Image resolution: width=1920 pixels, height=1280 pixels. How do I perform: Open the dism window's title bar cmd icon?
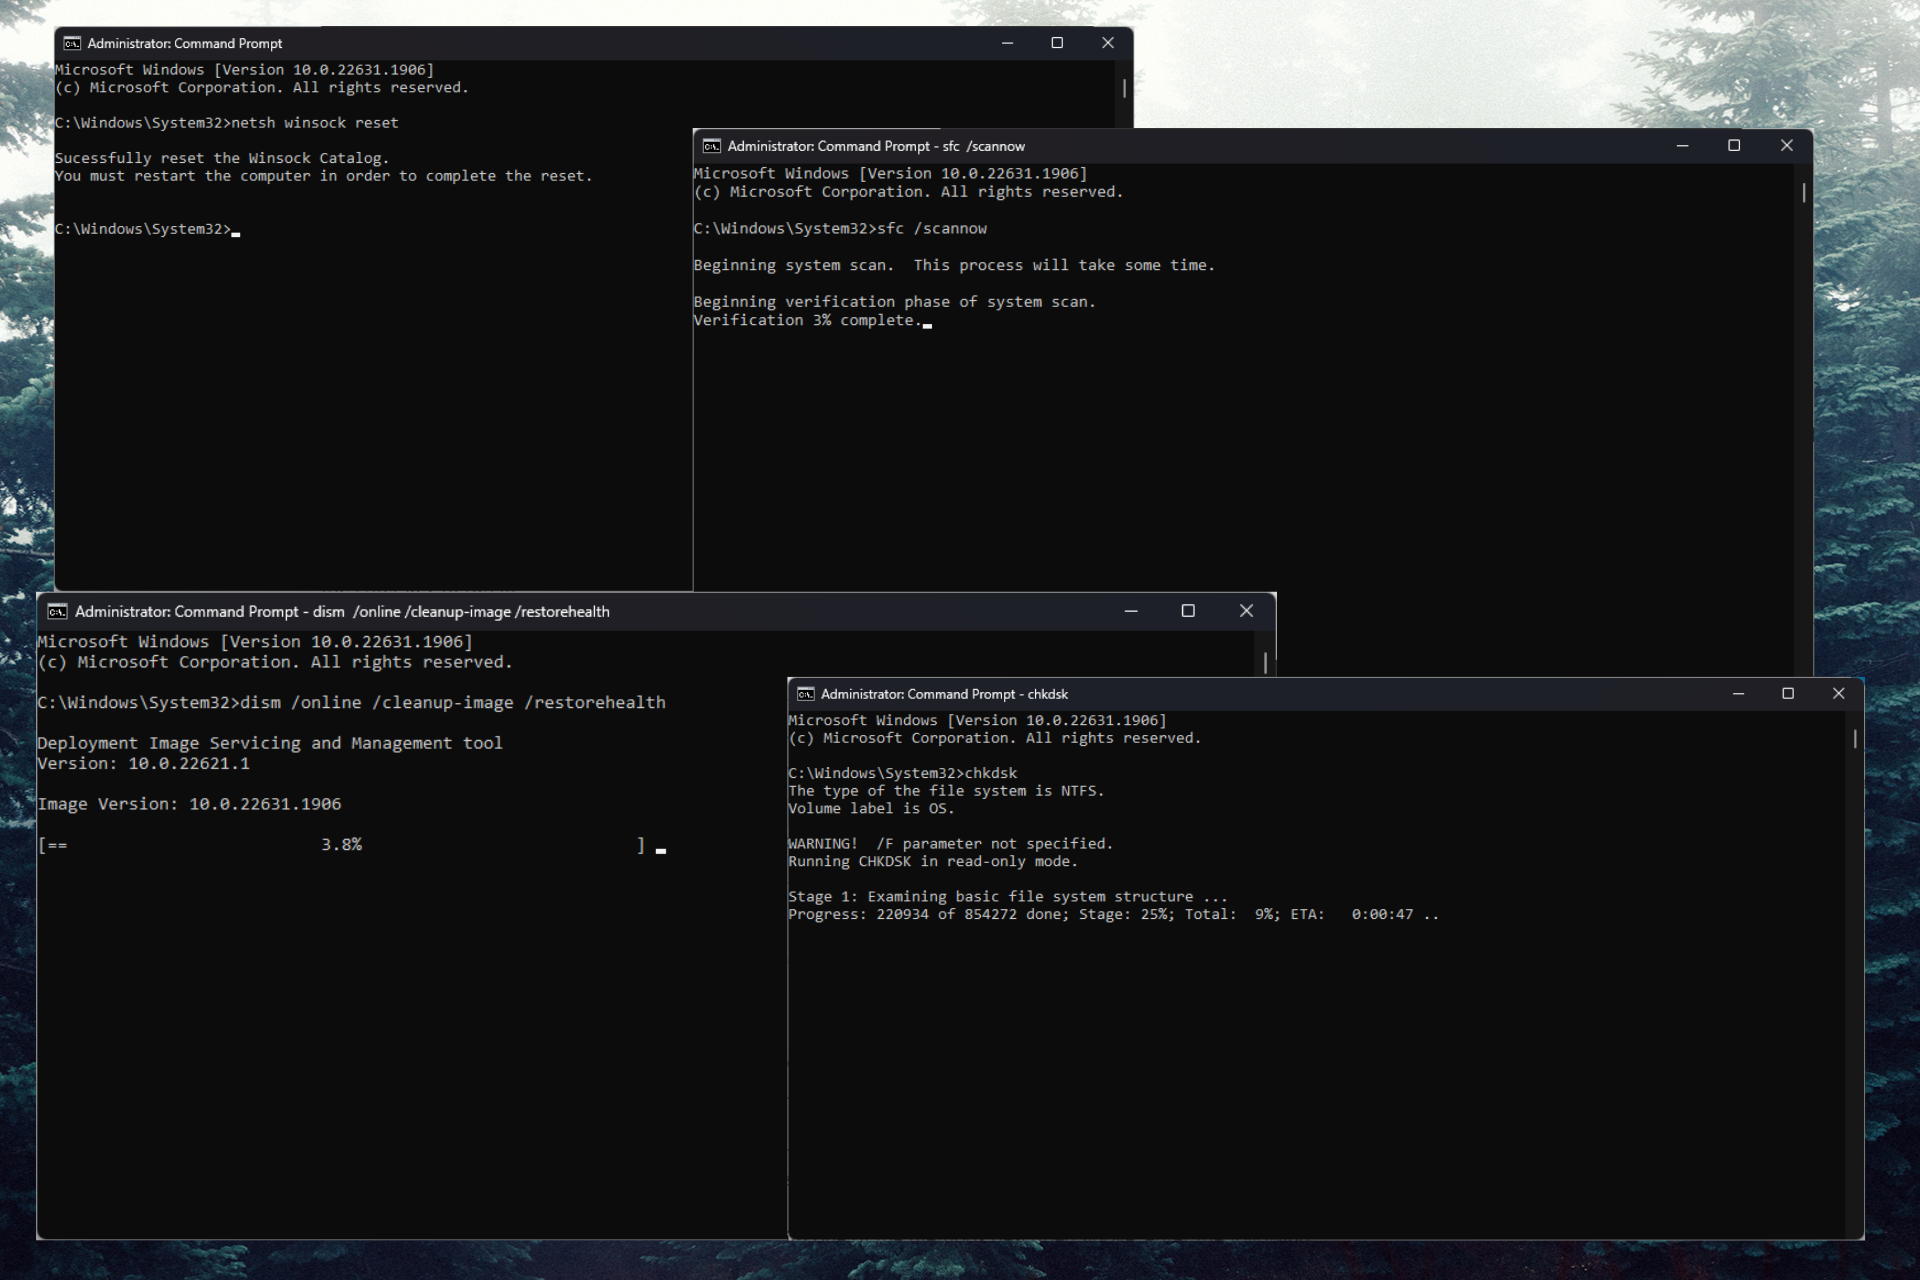click(x=58, y=611)
